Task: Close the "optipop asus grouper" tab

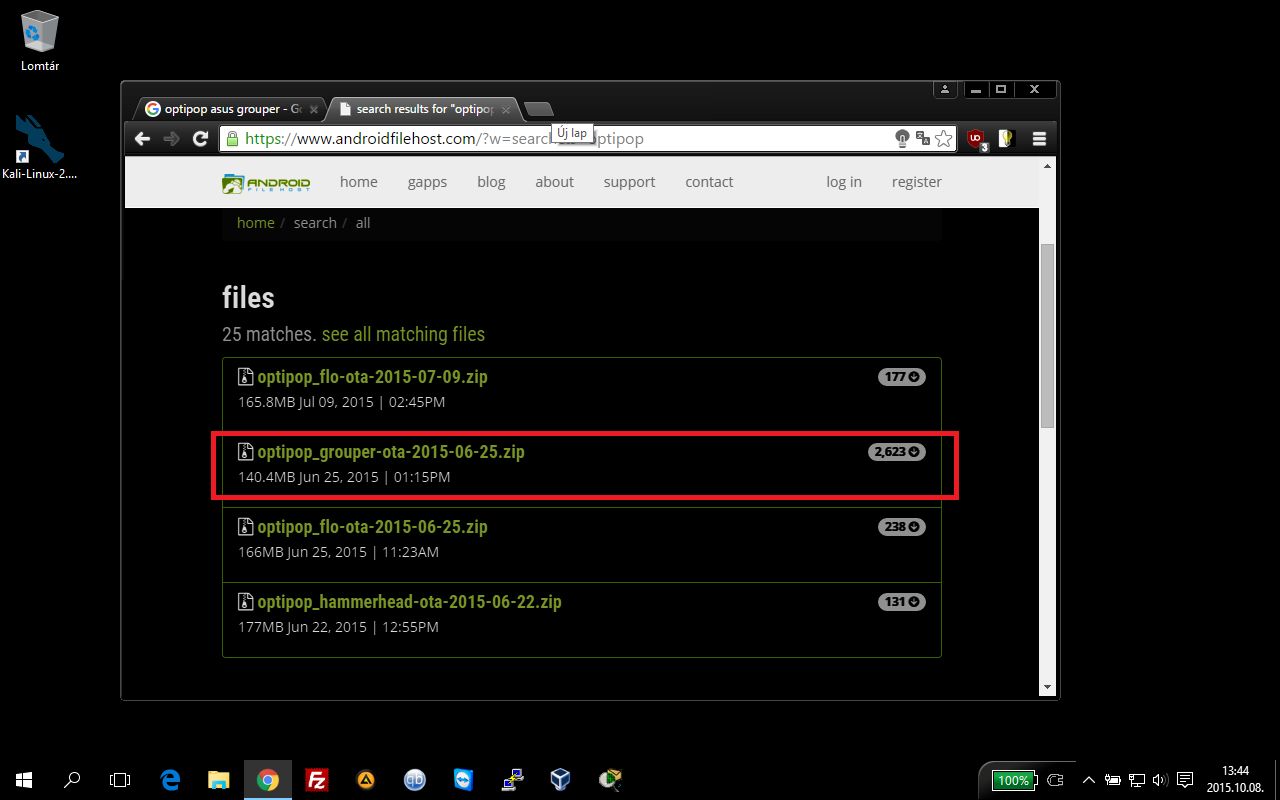Action: click(x=314, y=109)
